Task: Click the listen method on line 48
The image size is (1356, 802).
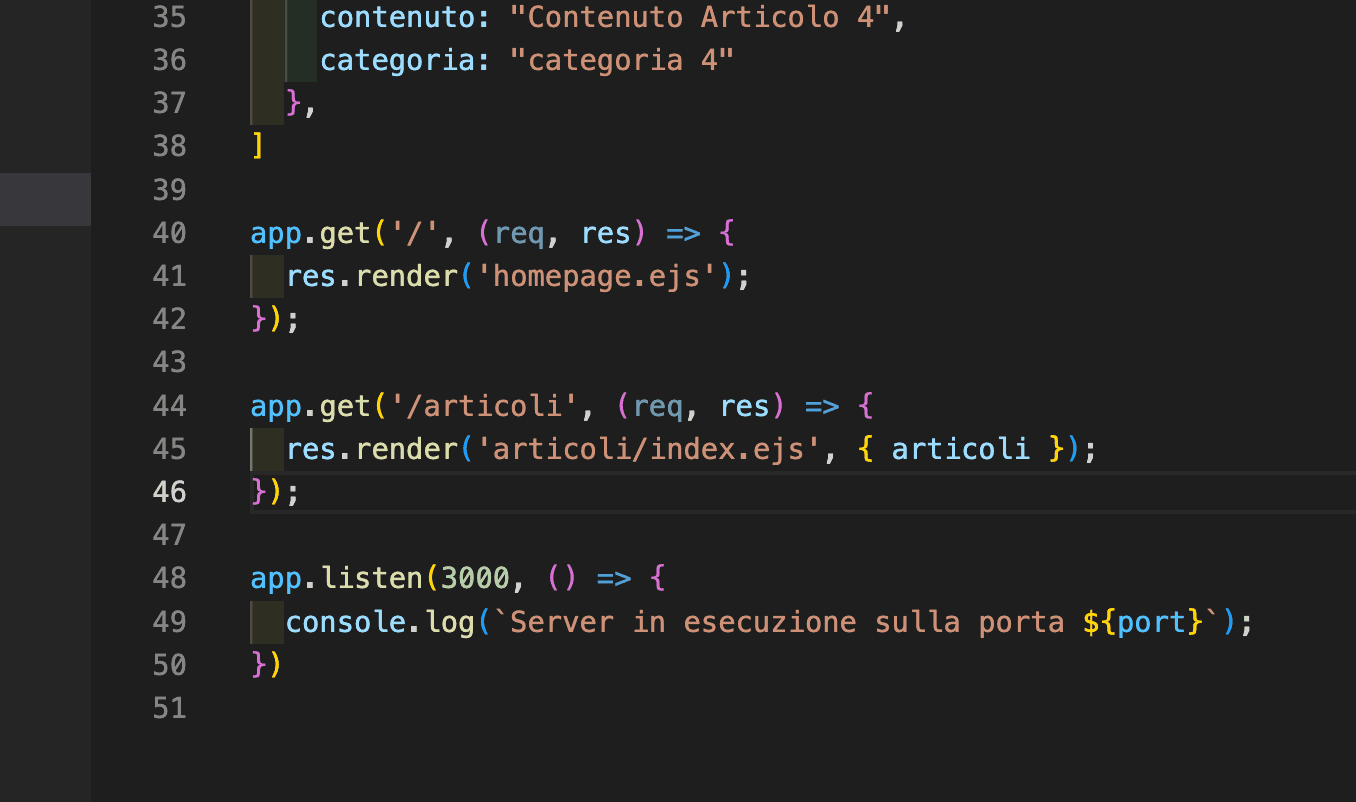Action: click(371, 578)
